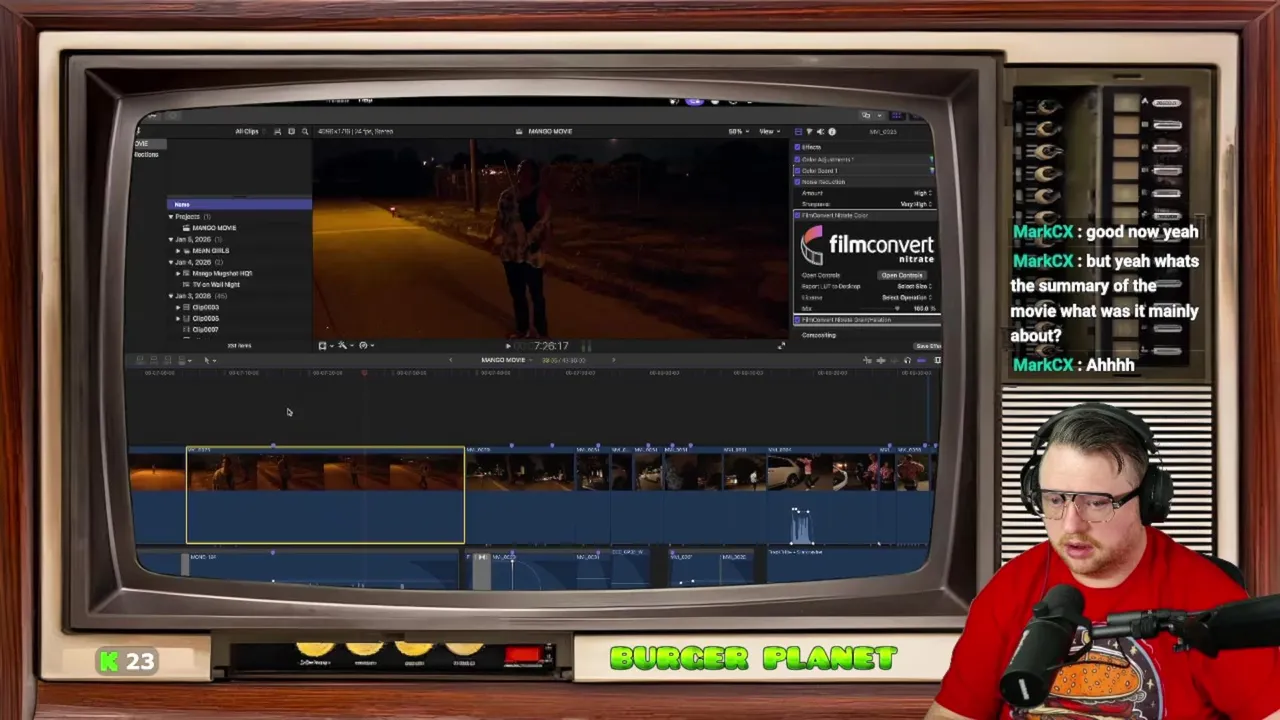Click the Open Controls button
Image resolution: width=1280 pixels, height=720 pixels.
[x=901, y=275]
